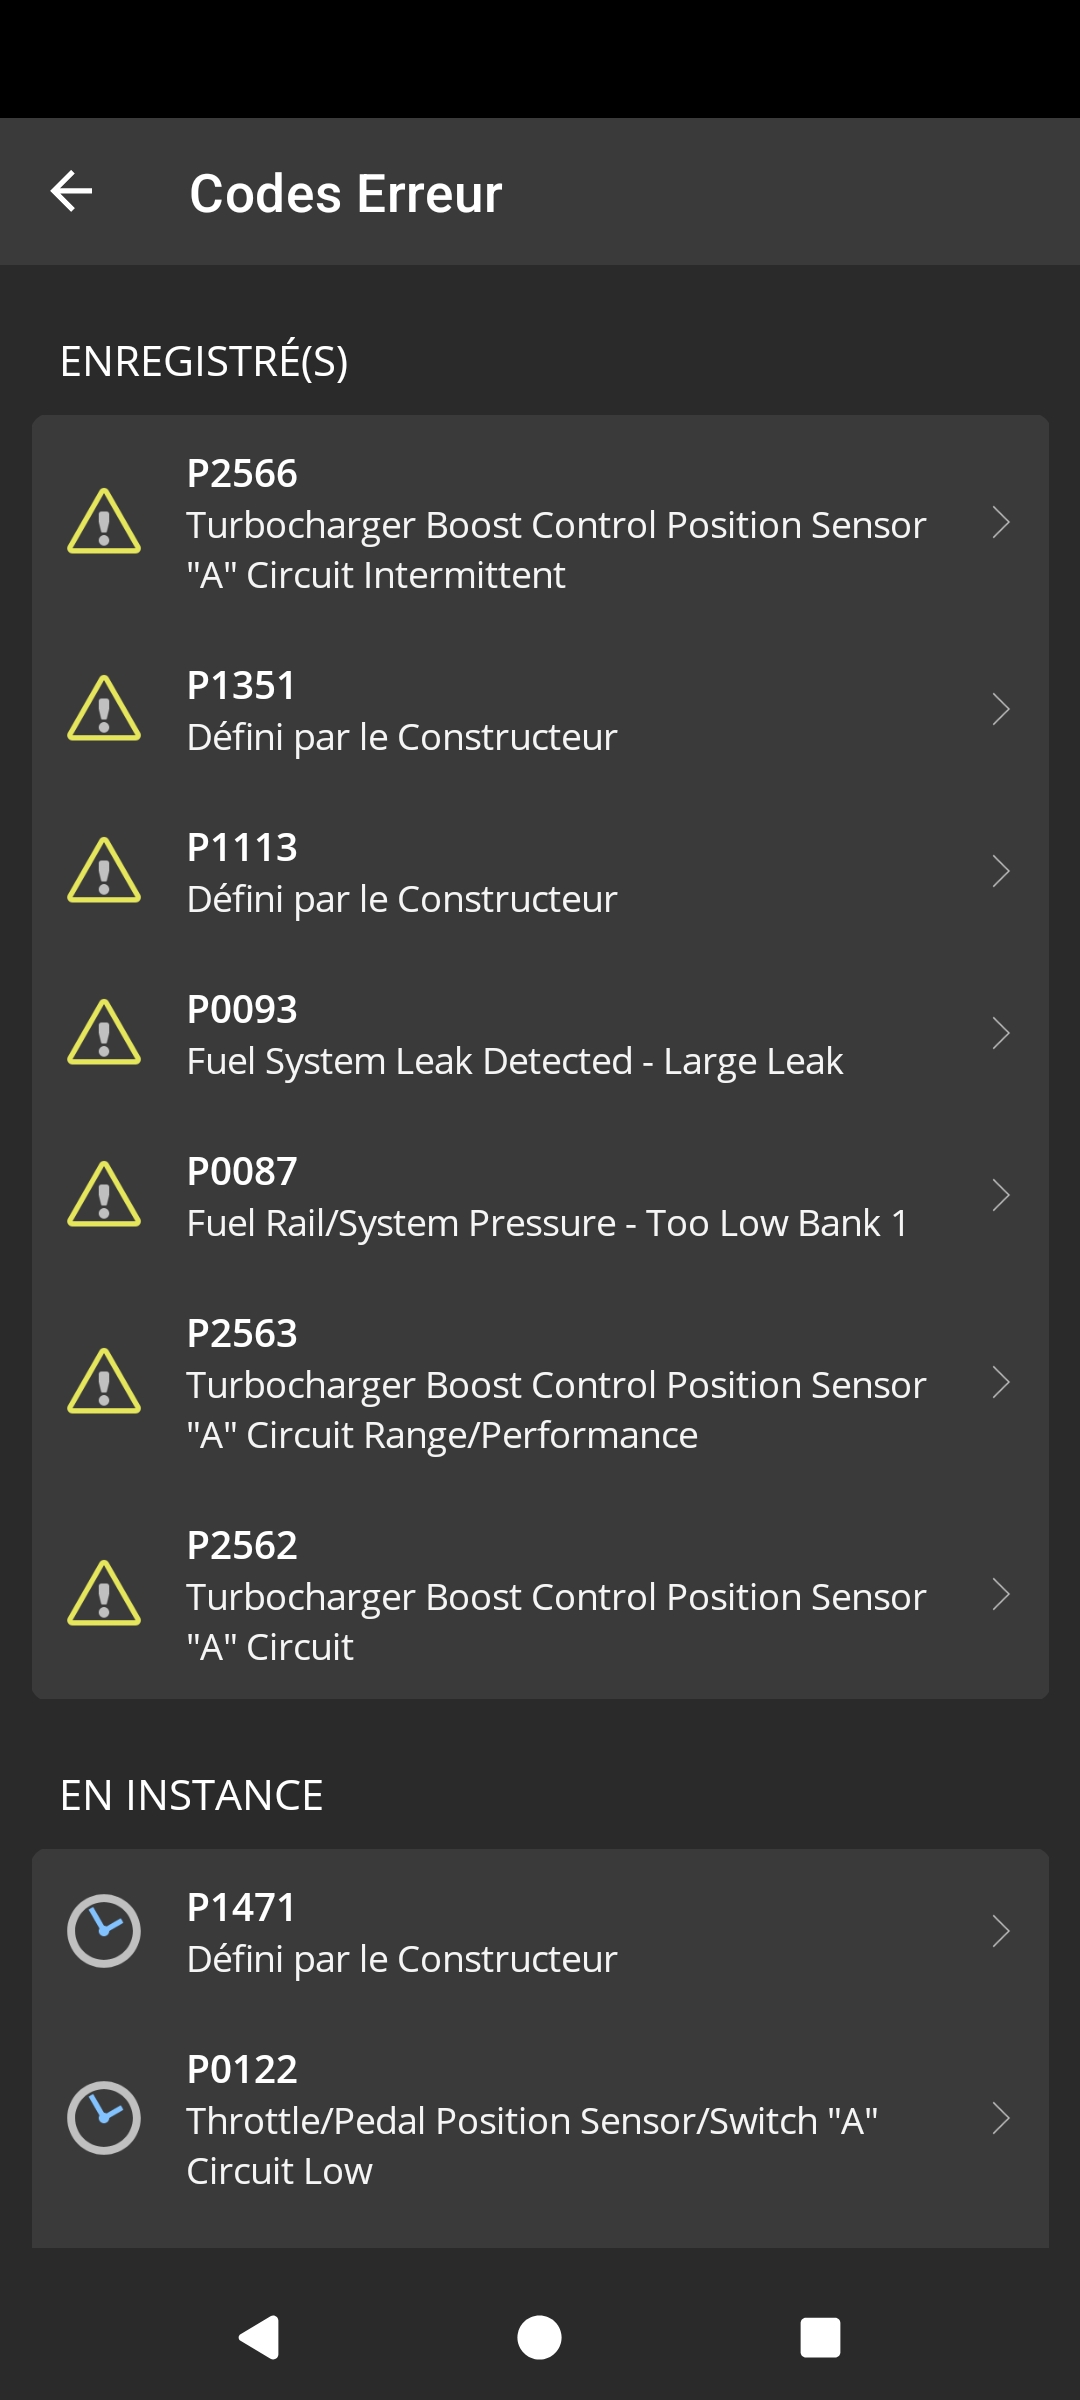Screen dimensions: 1080x2400
Task: Click warning icon beside P2566
Action: [x=104, y=522]
